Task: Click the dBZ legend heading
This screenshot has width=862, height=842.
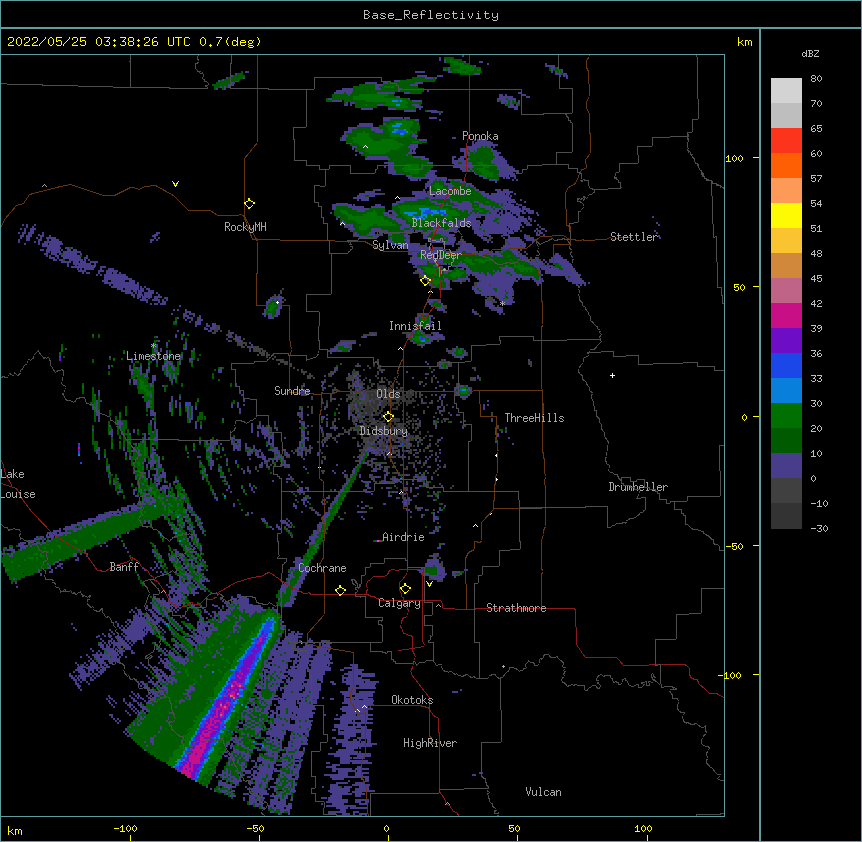Action: pyautogui.click(x=810, y=53)
